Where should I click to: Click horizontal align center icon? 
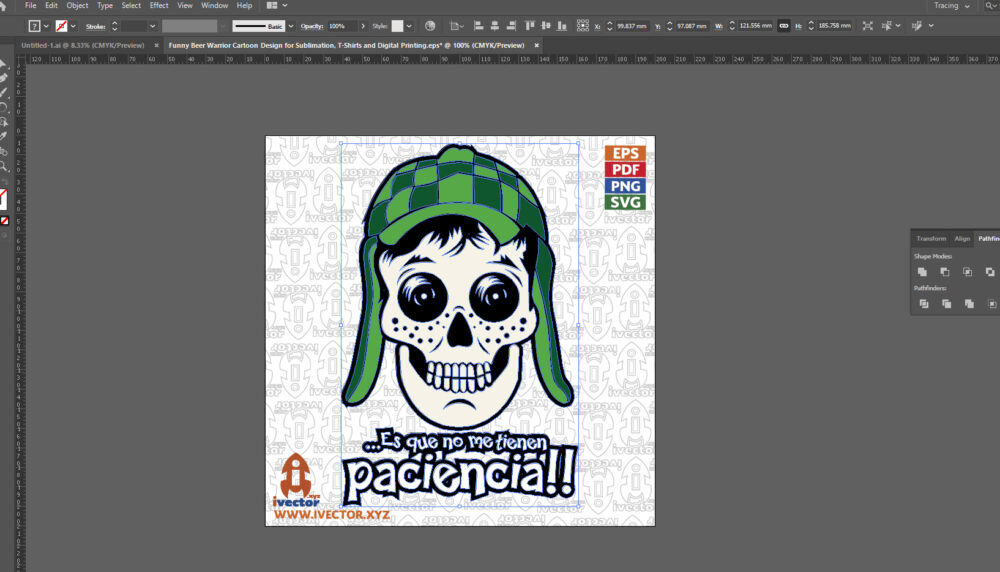pyautogui.click(x=494, y=26)
